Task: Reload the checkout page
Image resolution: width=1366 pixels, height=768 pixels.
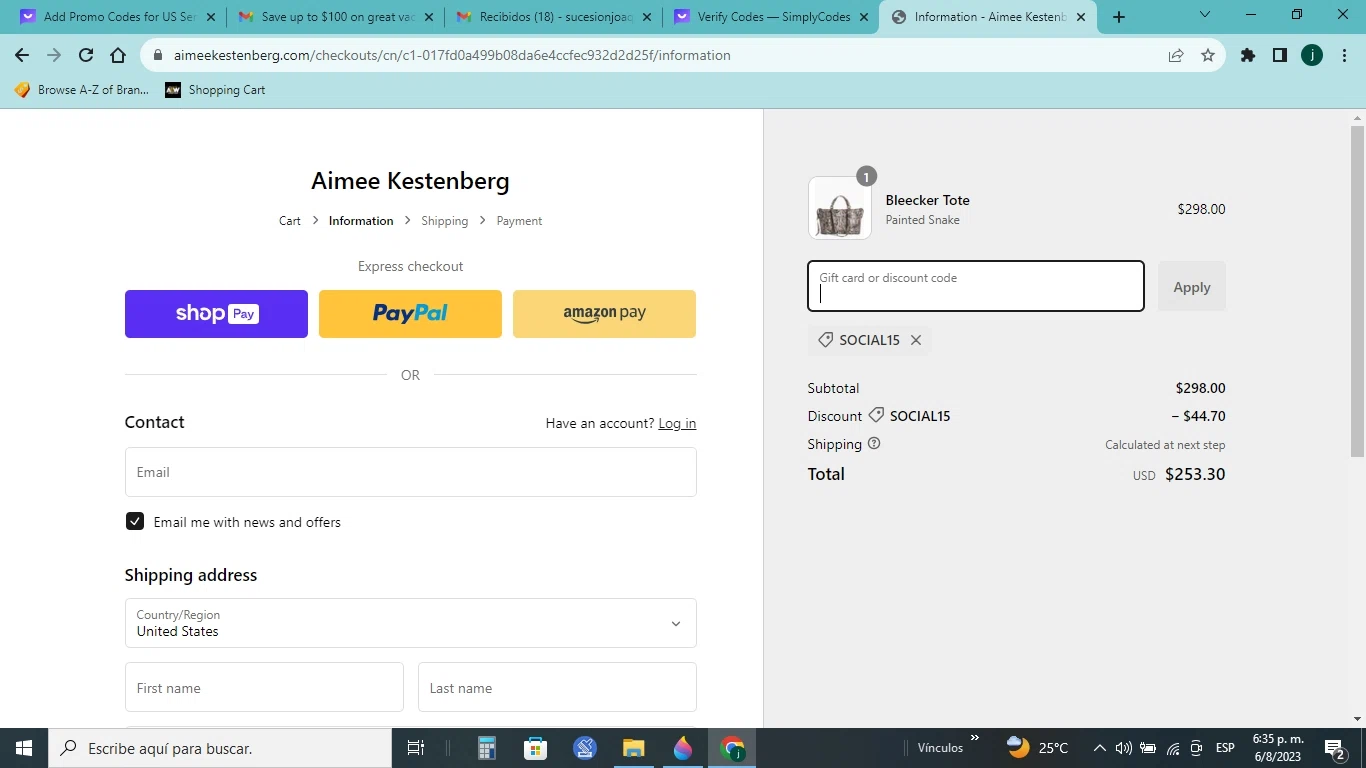Action: [x=86, y=56]
